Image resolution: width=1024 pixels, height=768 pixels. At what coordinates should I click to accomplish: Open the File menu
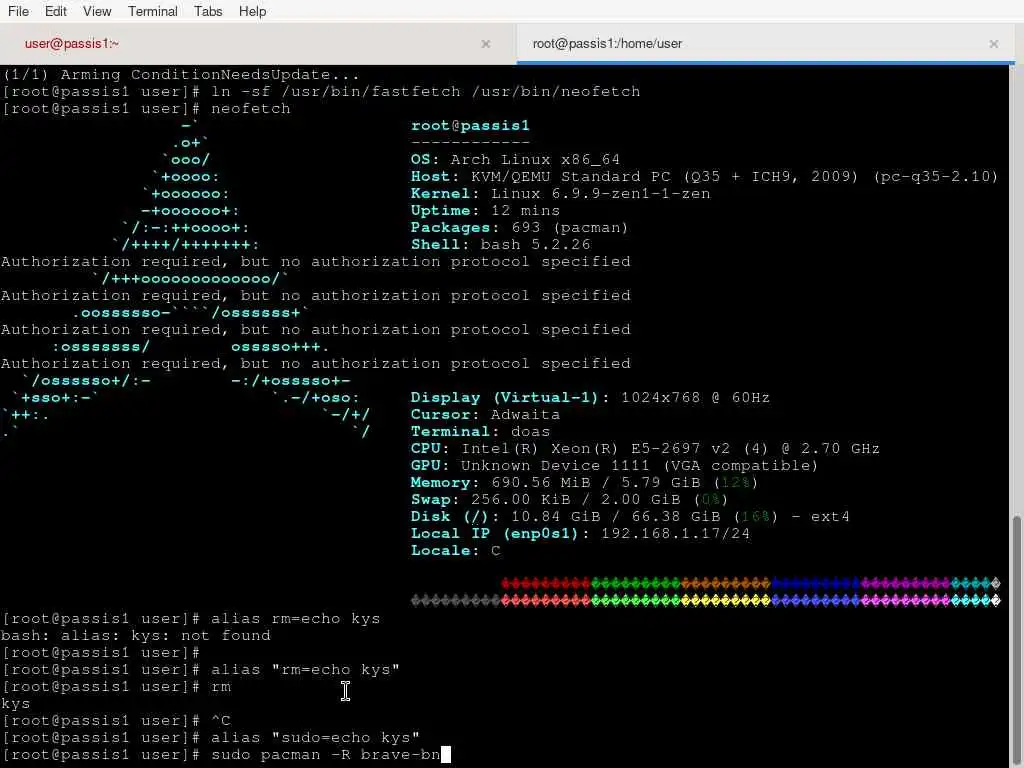[18, 11]
